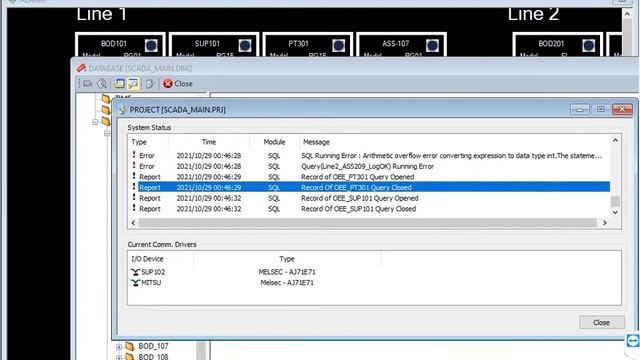Minimize the PROJECT dialog
Viewport: 640px width, 360px height.
[x=580, y=109]
